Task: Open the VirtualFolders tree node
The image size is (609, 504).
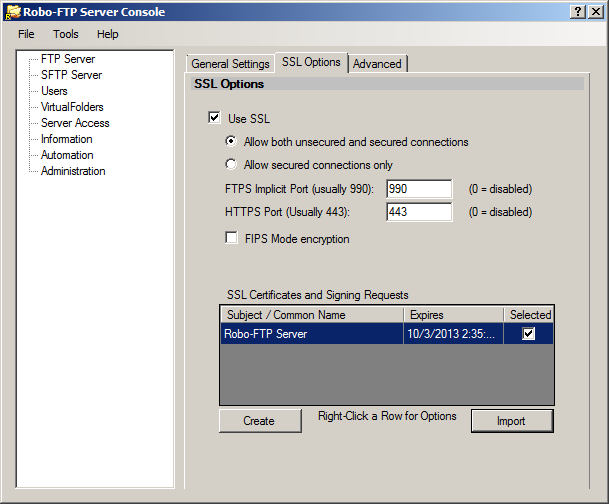Action: [72, 107]
